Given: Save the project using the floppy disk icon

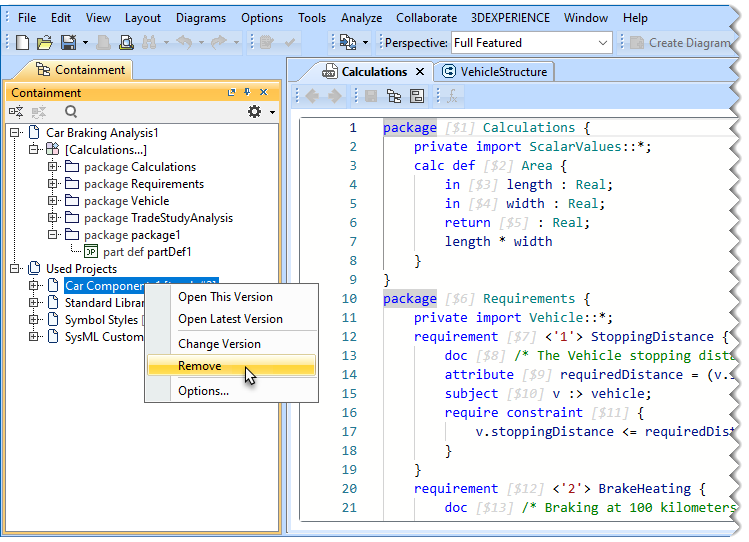Looking at the screenshot, I should point(68,42).
